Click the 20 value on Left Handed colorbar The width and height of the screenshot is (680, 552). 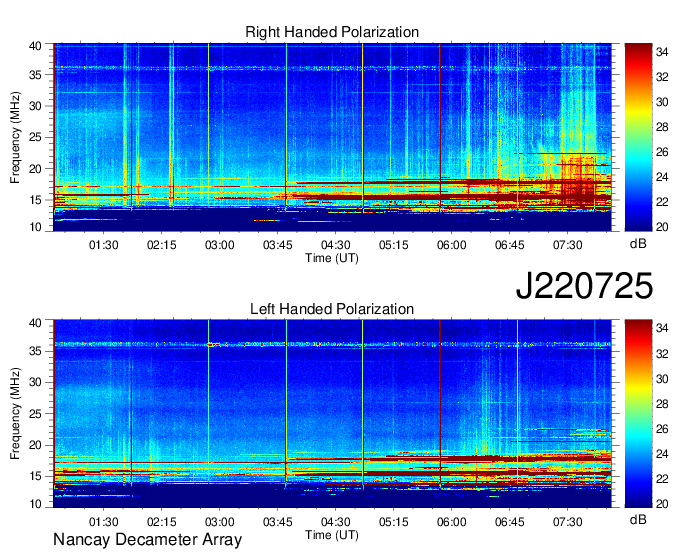(x=662, y=504)
